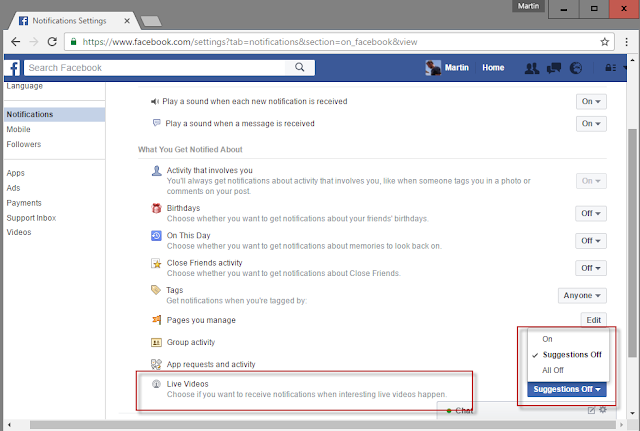Open the Tags Anyone dropdown
640x431 pixels.
click(x=582, y=295)
